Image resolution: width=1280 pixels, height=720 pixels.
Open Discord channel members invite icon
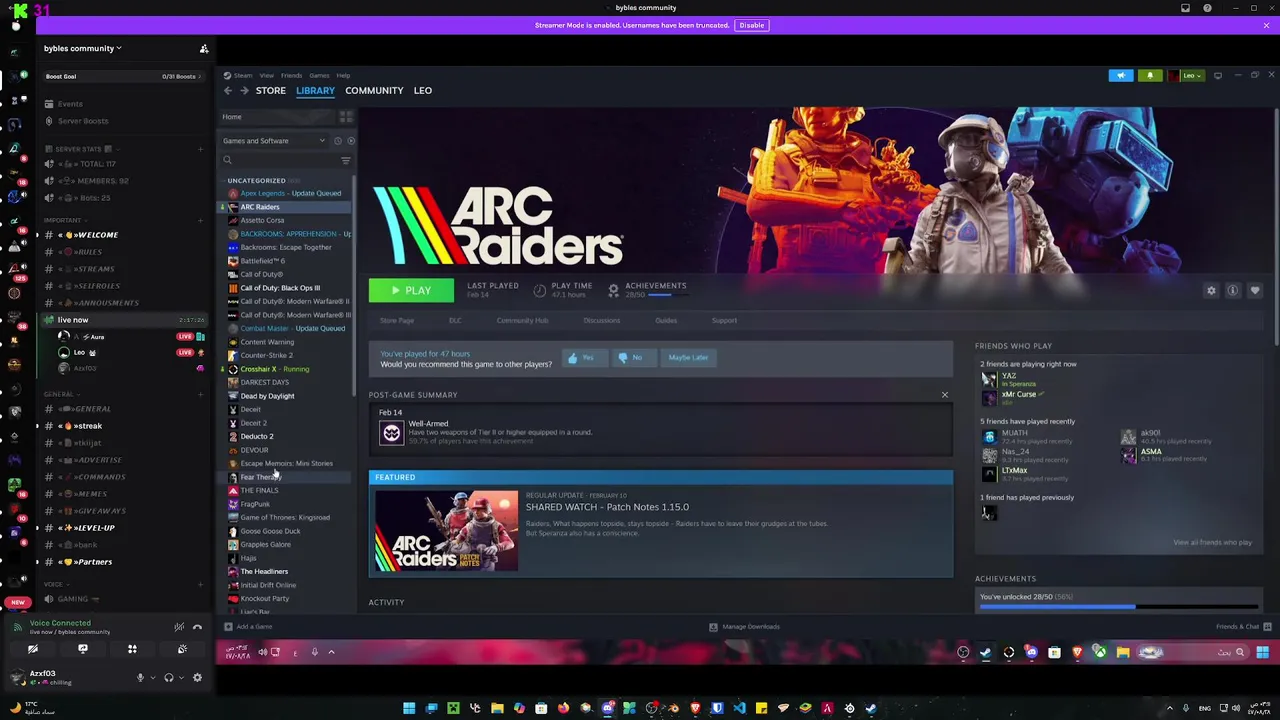(204, 48)
